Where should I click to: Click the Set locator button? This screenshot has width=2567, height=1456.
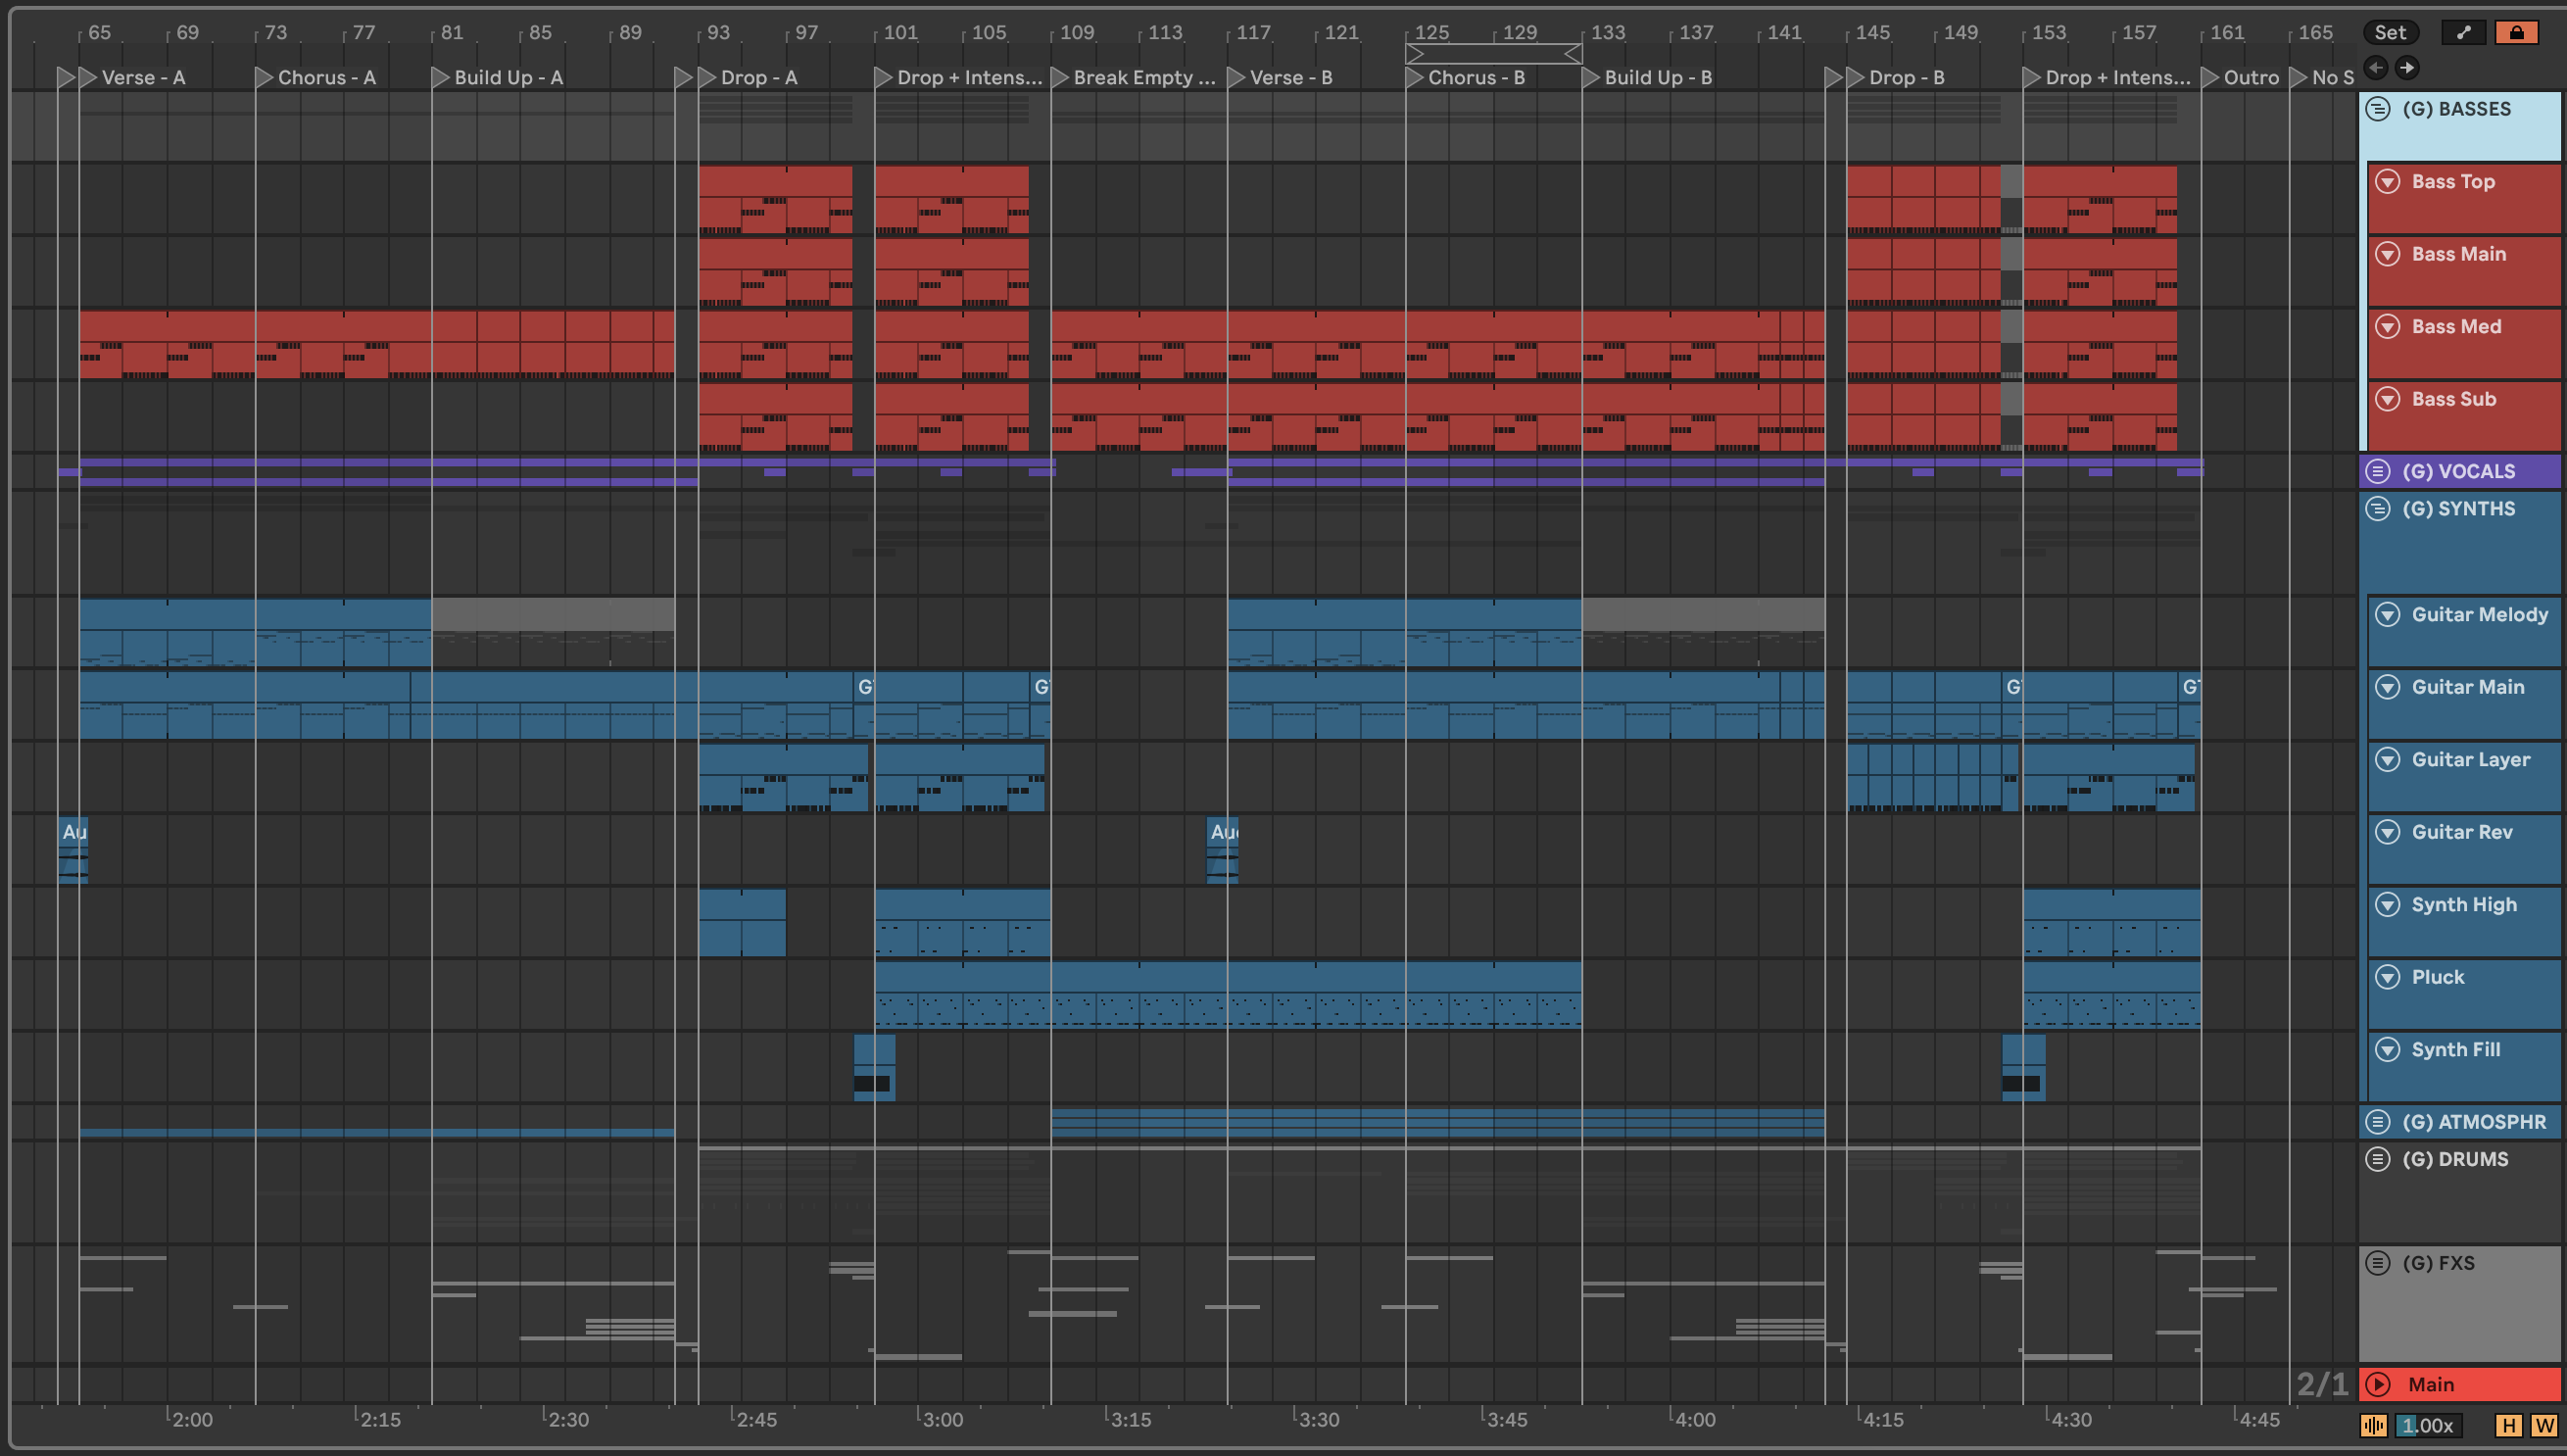click(2390, 32)
